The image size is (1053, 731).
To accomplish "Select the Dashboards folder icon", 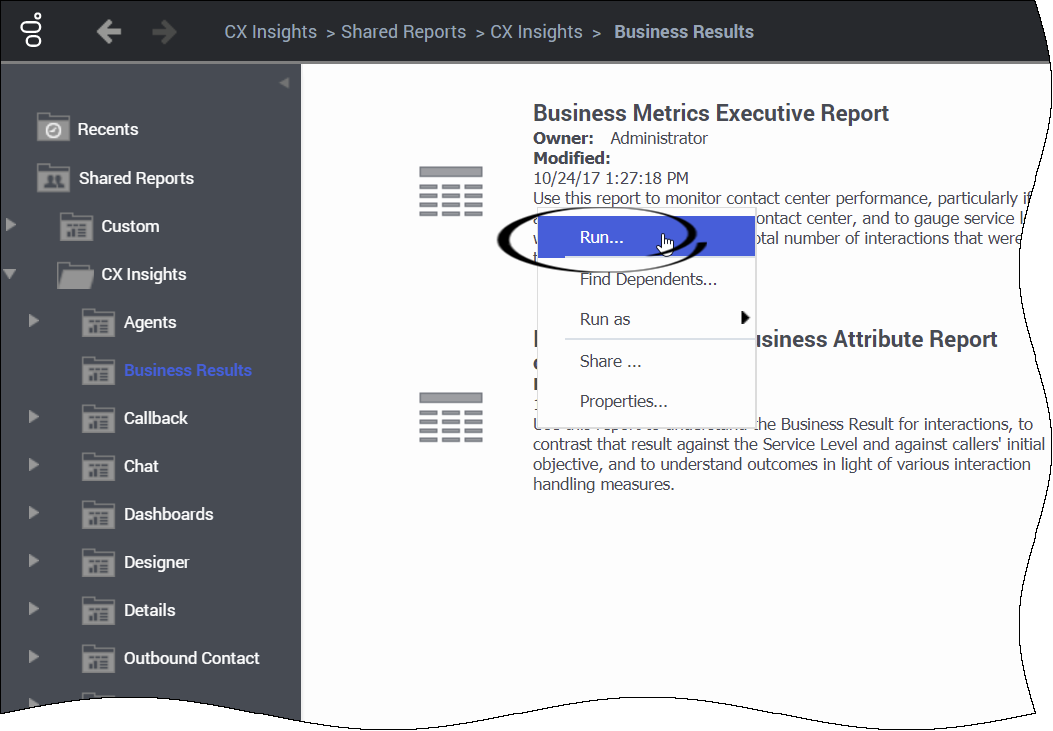I will (x=98, y=514).
